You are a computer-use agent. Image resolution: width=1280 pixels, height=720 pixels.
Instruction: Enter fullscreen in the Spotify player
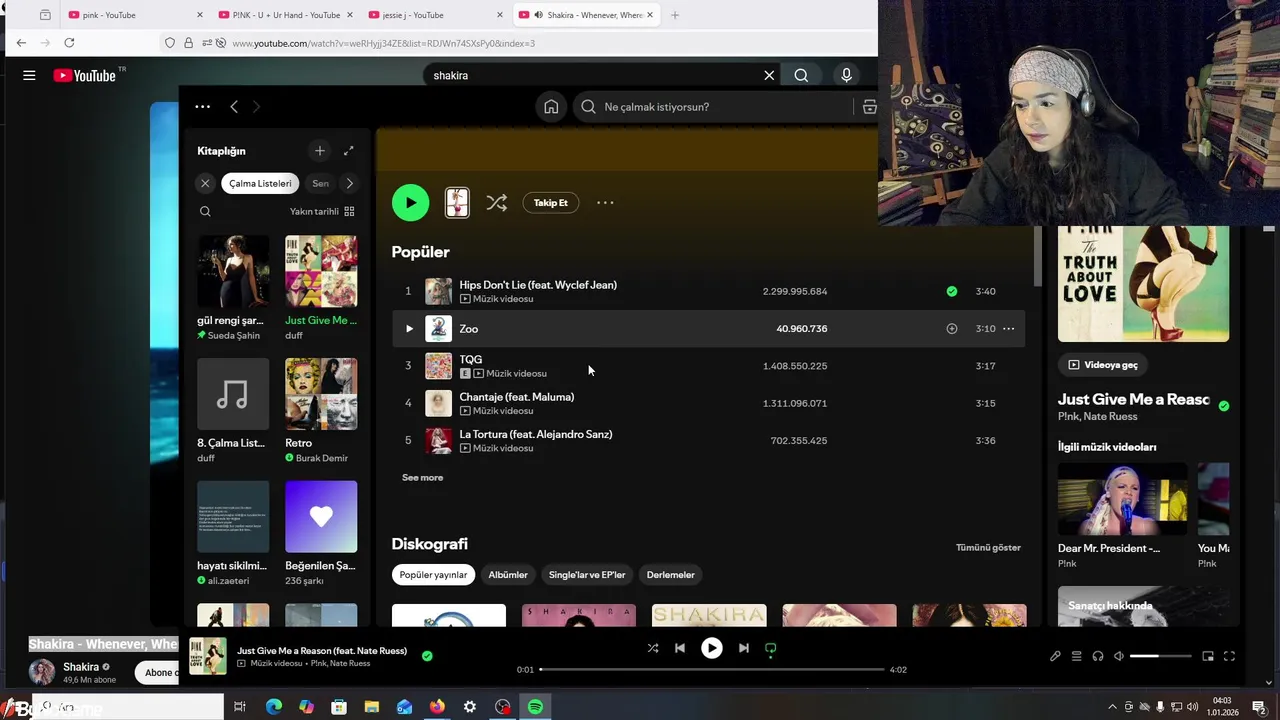1229,656
